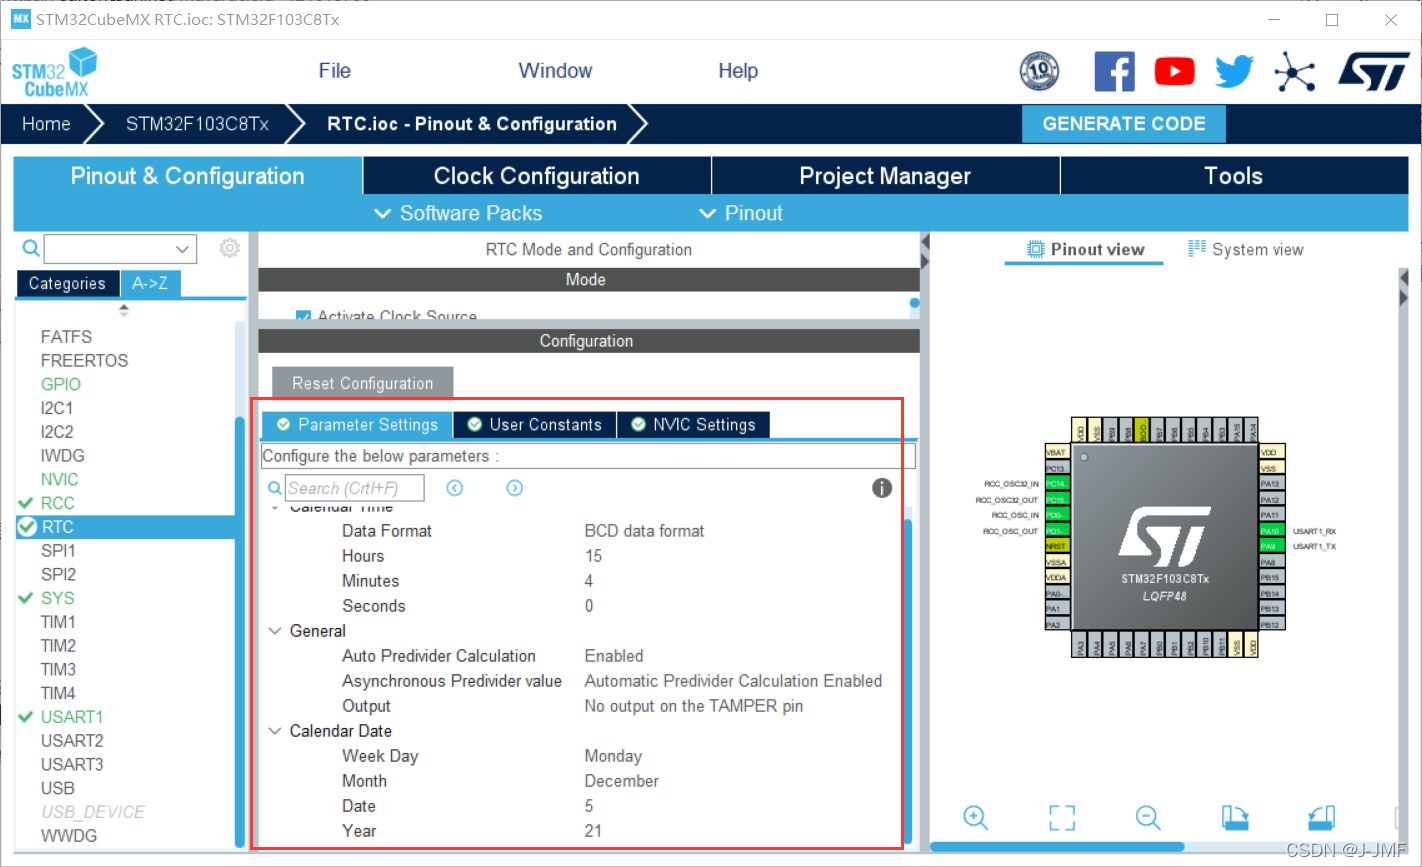
Task: Select the BCD data format value
Action: pos(645,531)
